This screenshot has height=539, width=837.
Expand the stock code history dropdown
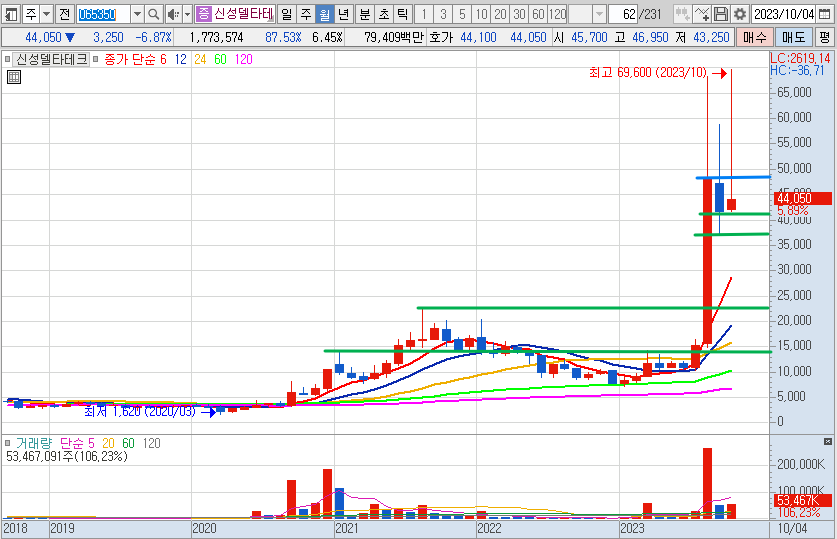coord(137,14)
